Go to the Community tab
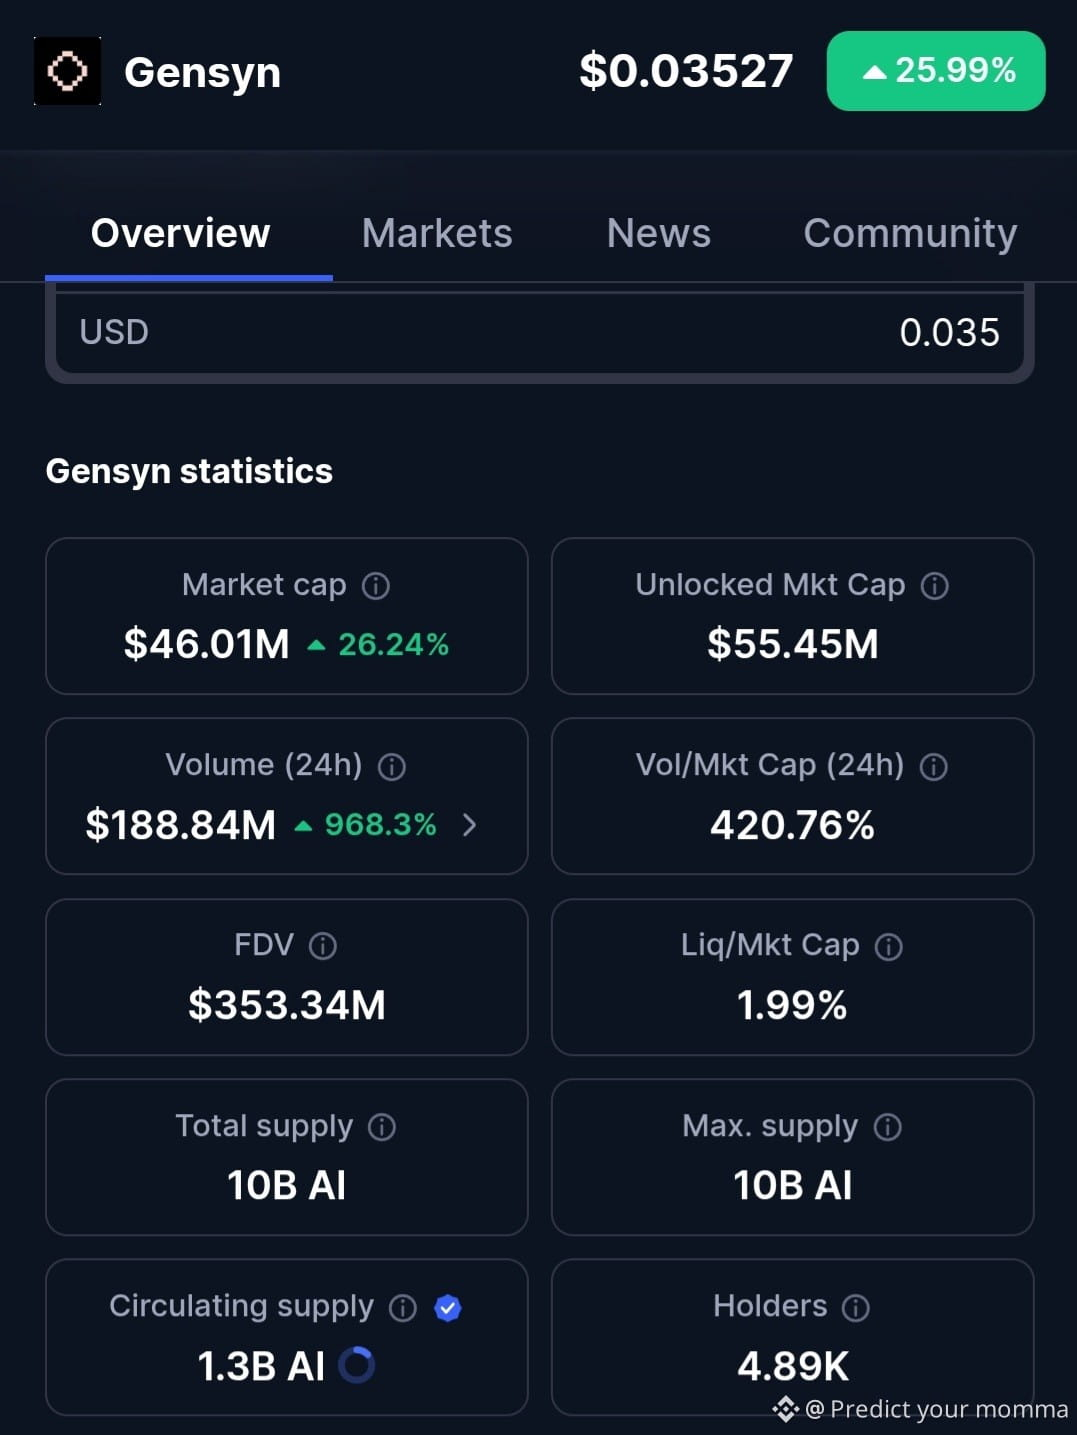This screenshot has width=1077, height=1435. pyautogui.click(x=910, y=233)
